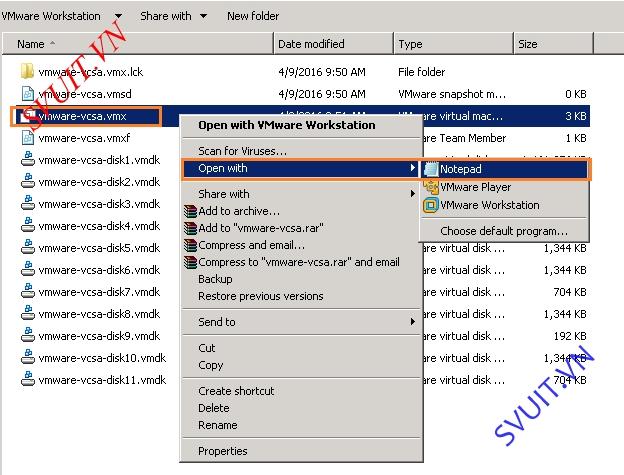Select the vmware-vcsa-disk5.vmdk file name
This screenshot has height=475, width=624.
click(99, 248)
